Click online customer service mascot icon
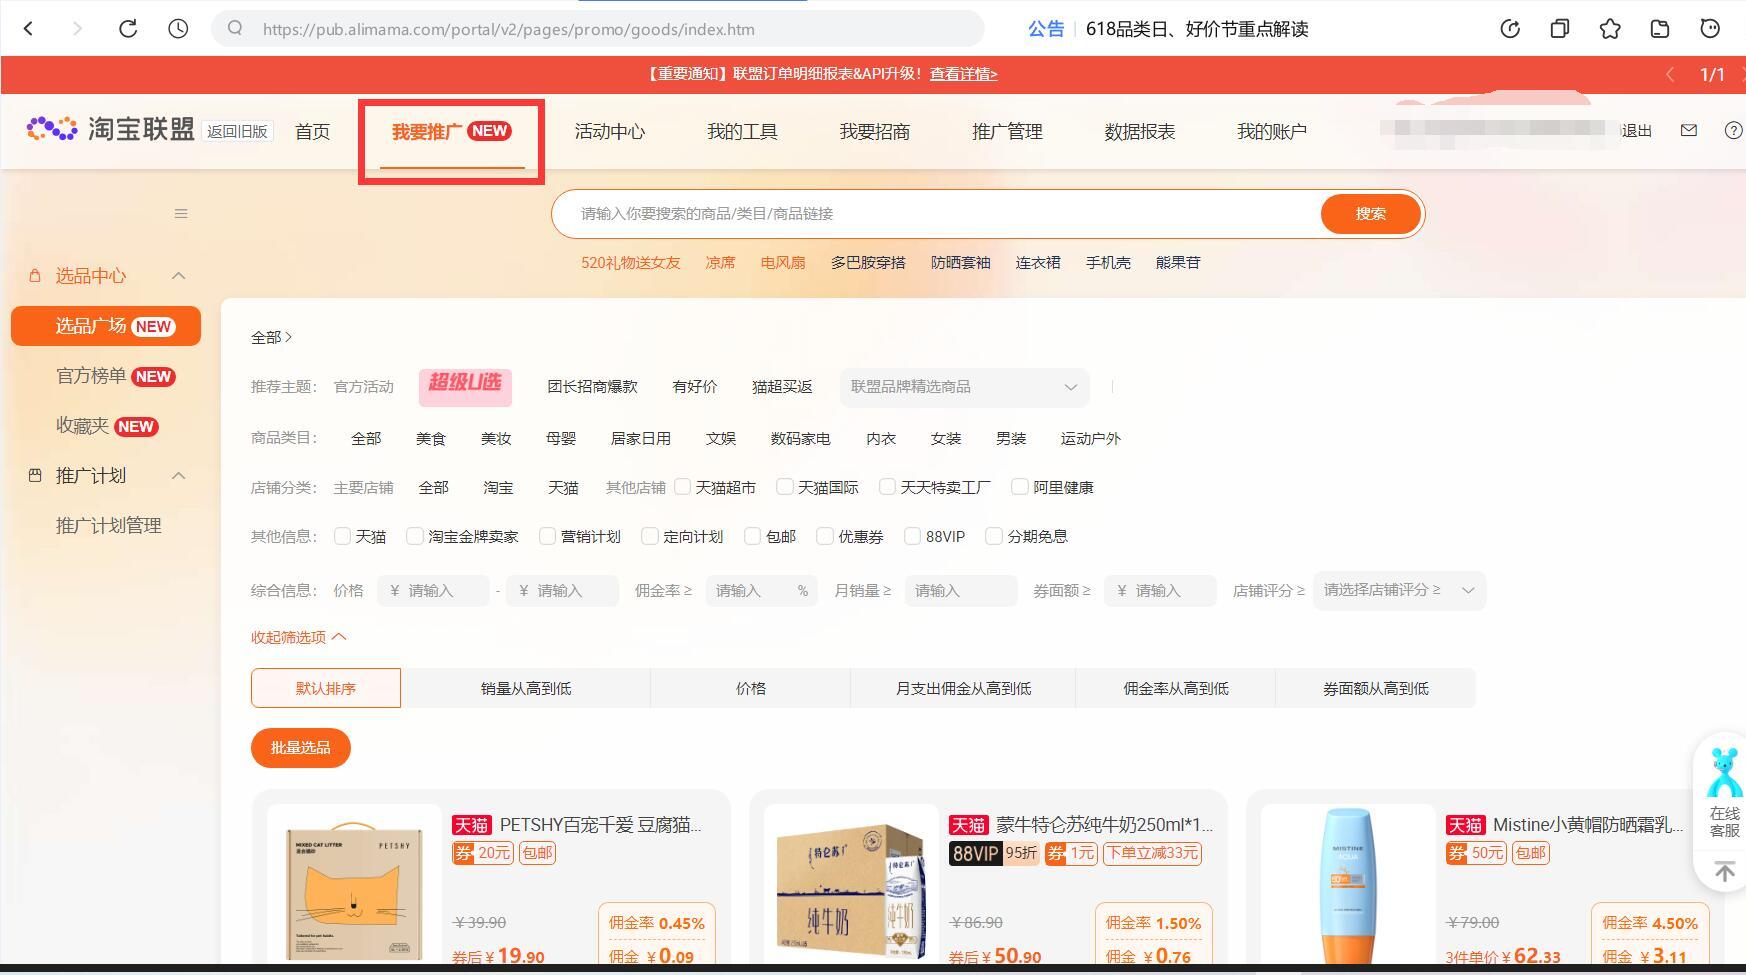This screenshot has width=1746, height=975. 1724,771
